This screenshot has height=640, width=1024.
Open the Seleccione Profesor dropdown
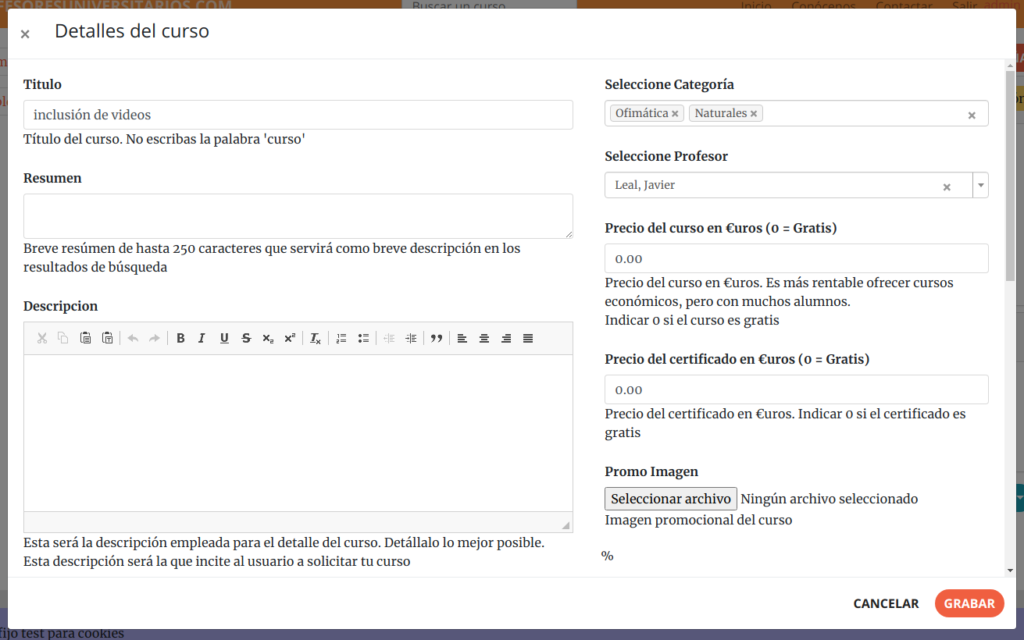pos(980,186)
